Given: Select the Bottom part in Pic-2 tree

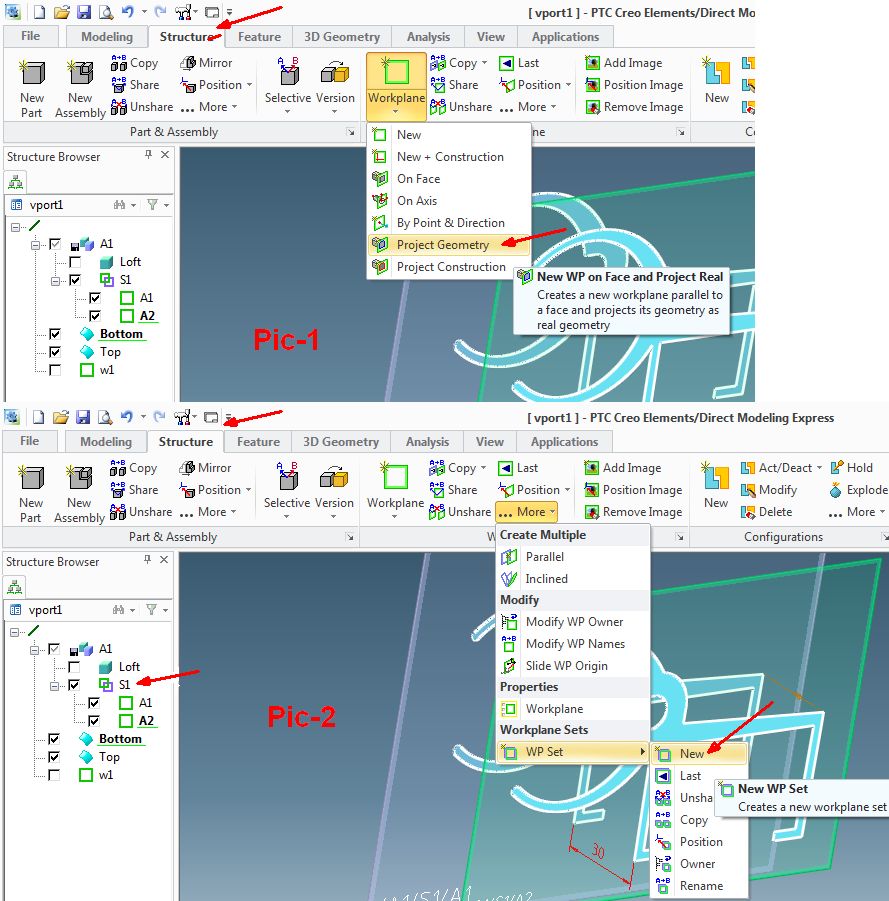Looking at the screenshot, I should 120,739.
